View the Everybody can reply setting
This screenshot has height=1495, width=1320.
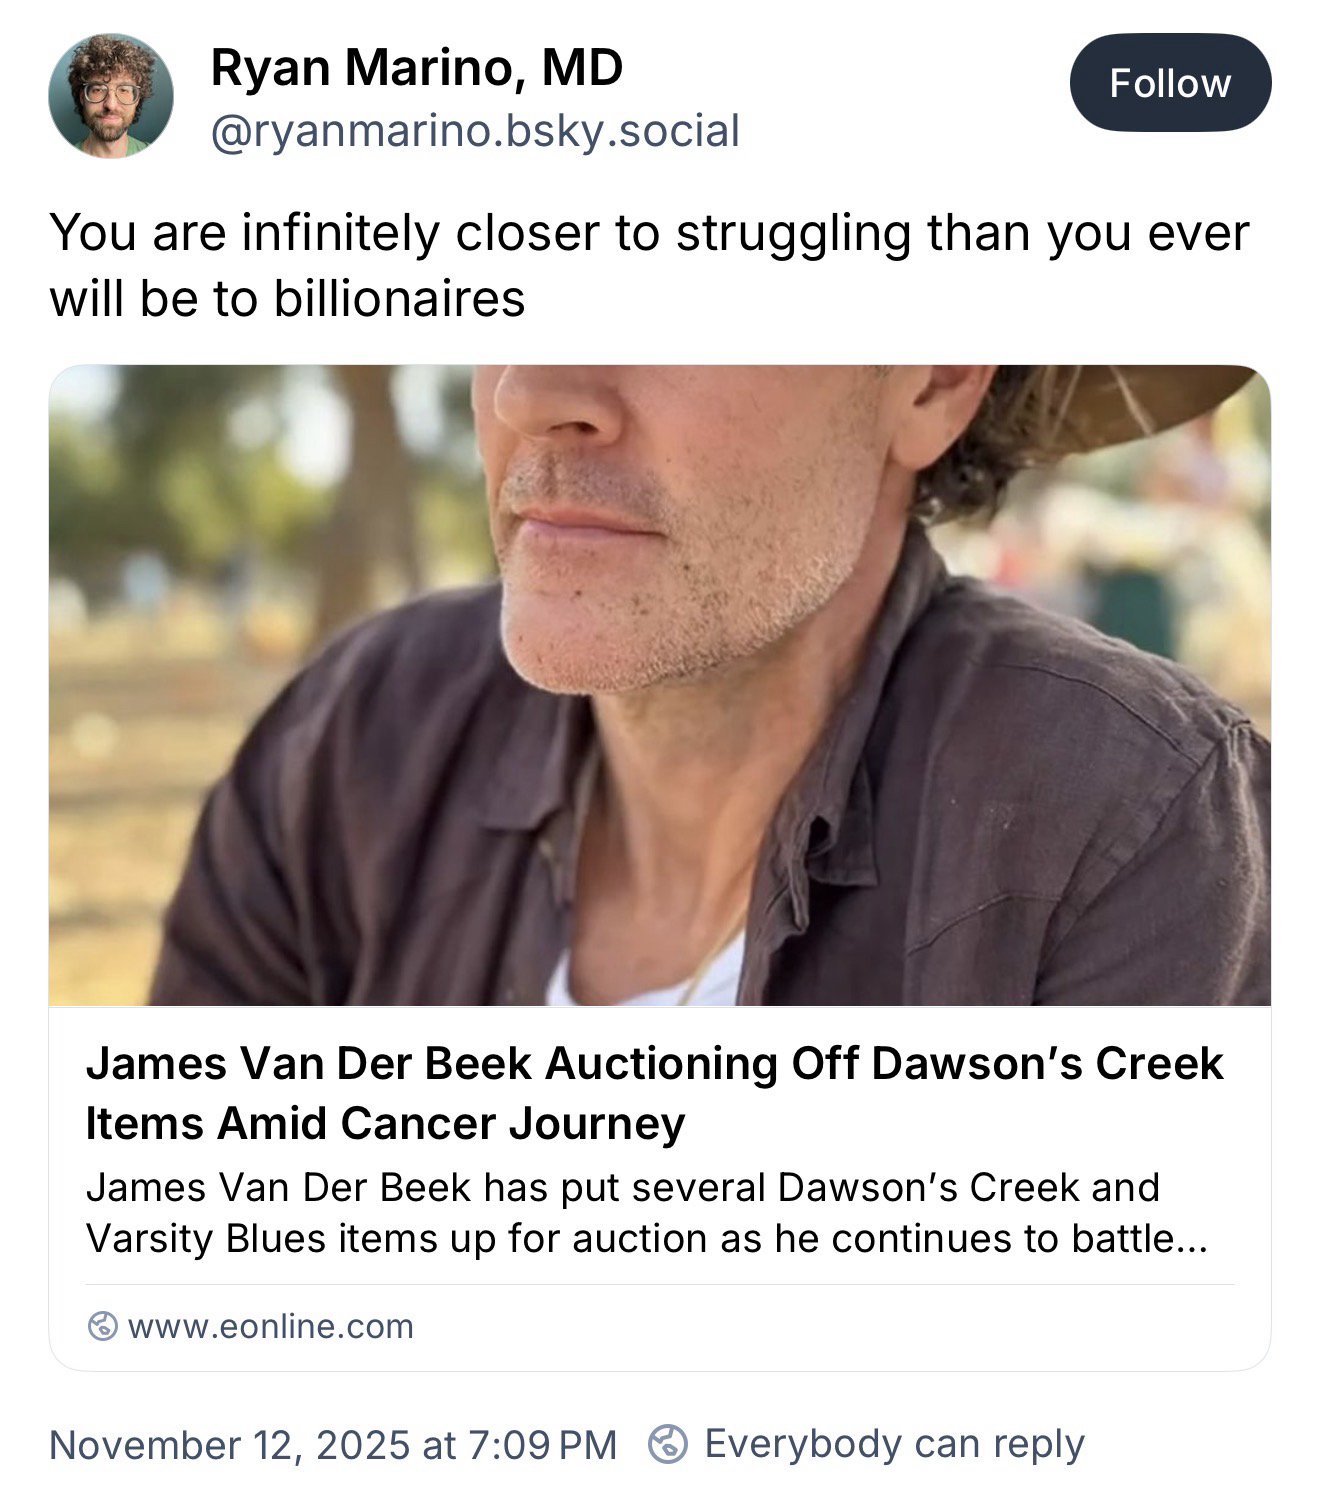(x=894, y=1444)
